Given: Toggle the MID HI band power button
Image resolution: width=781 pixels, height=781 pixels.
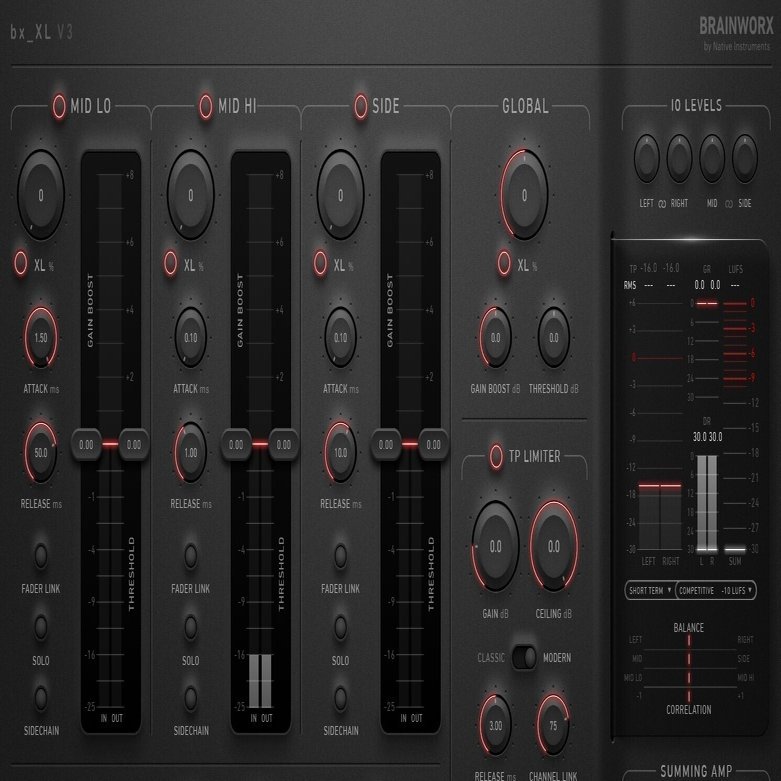Looking at the screenshot, I should point(205,106).
